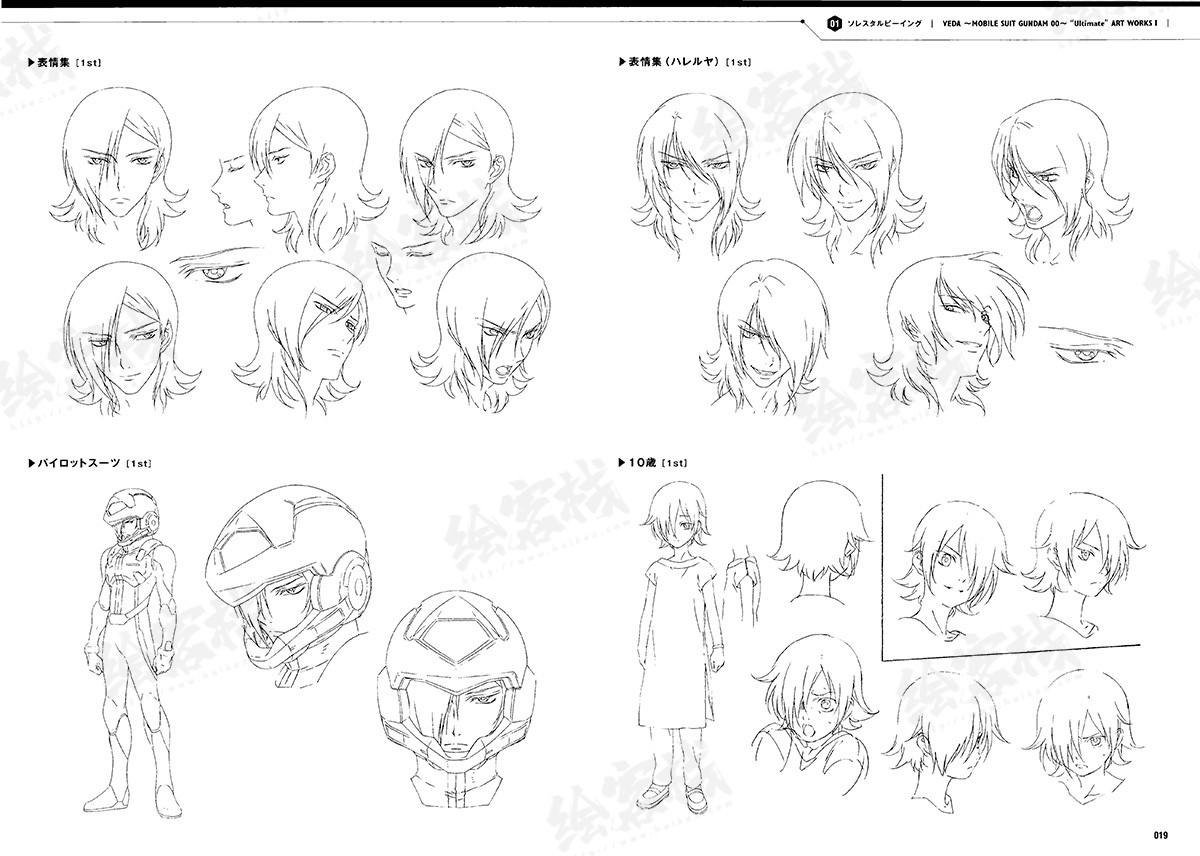
Task: Select the "パイロットスーツ [1st]" heading
Action: pyautogui.click(x=88, y=463)
